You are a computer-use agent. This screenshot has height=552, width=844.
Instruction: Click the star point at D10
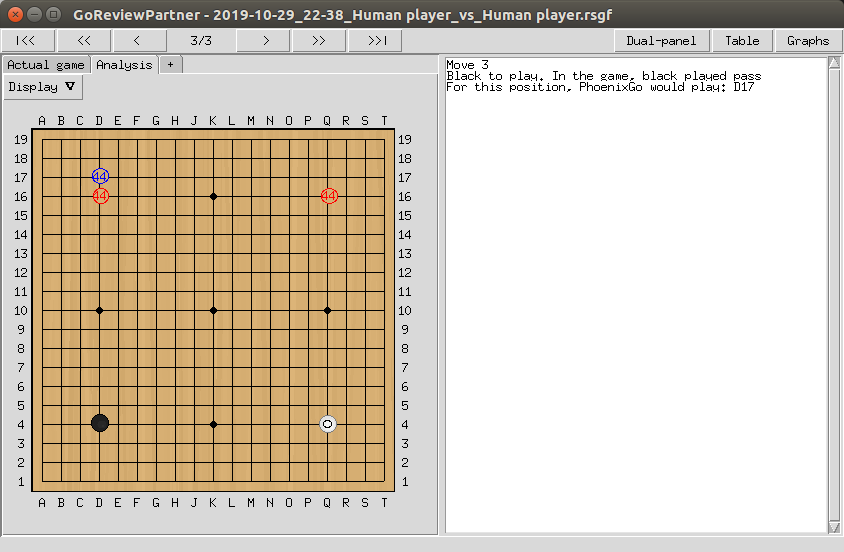pos(100,310)
